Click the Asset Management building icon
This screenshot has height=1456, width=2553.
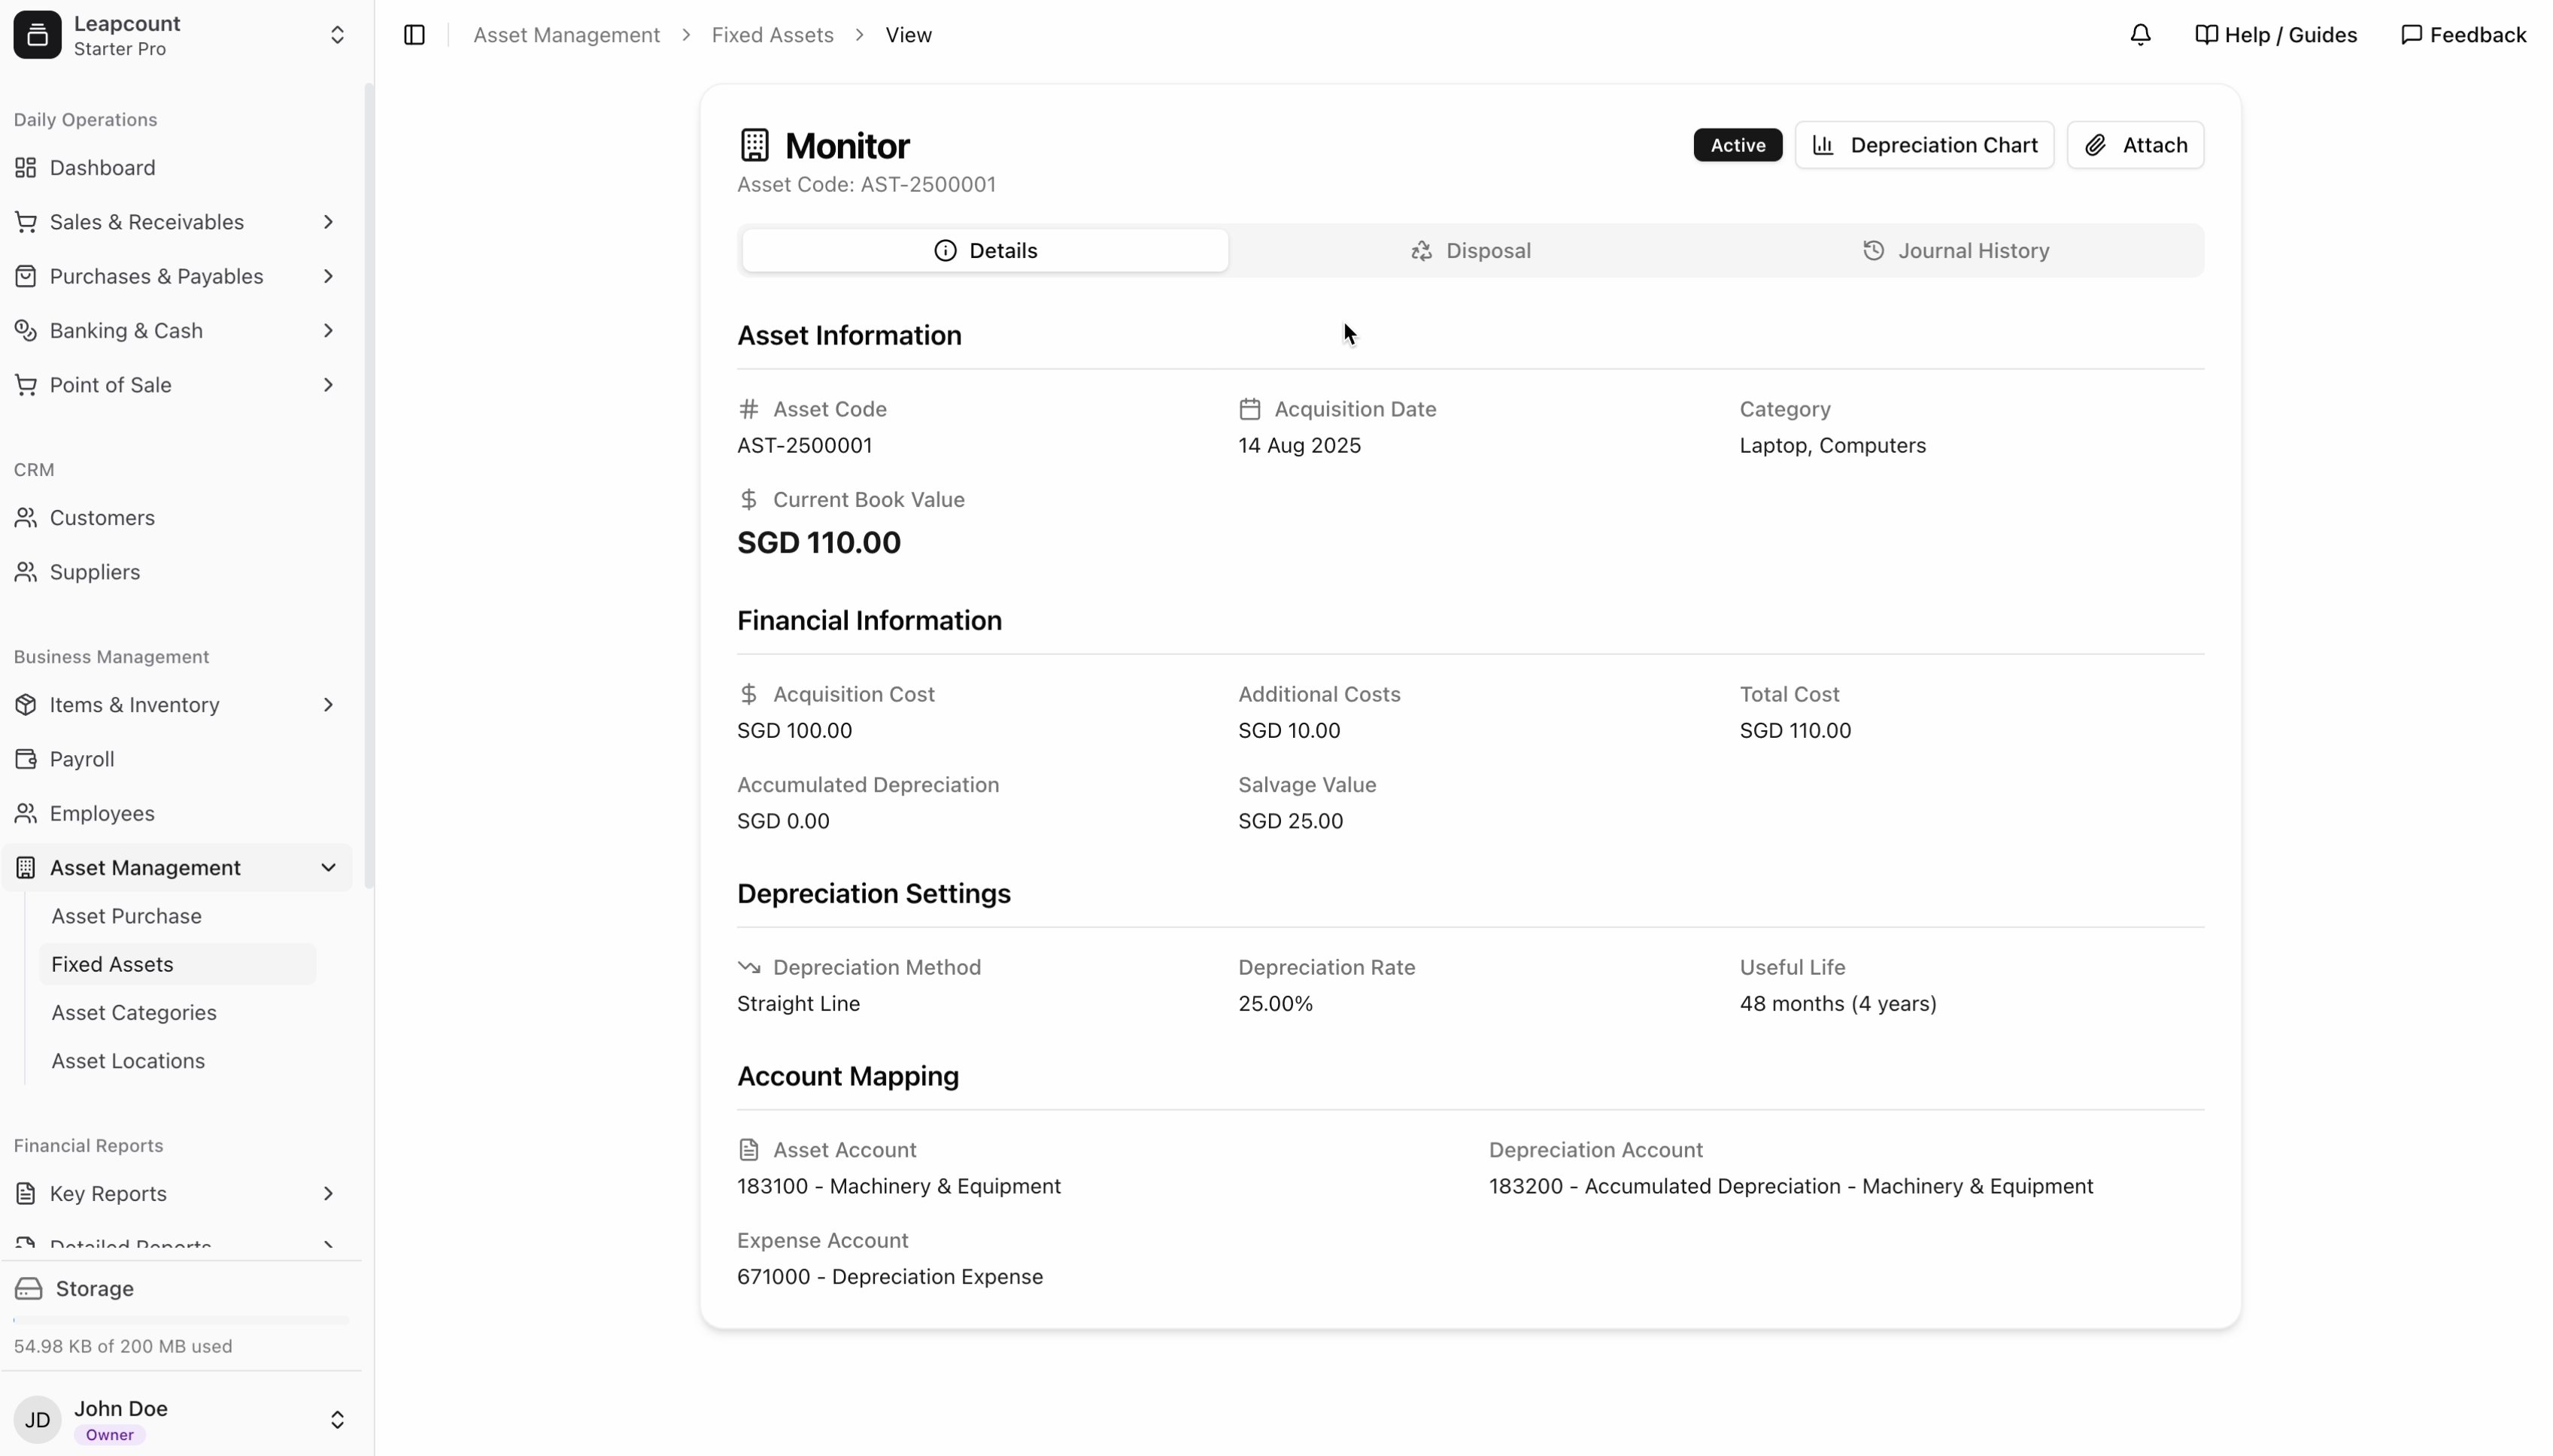point(26,868)
